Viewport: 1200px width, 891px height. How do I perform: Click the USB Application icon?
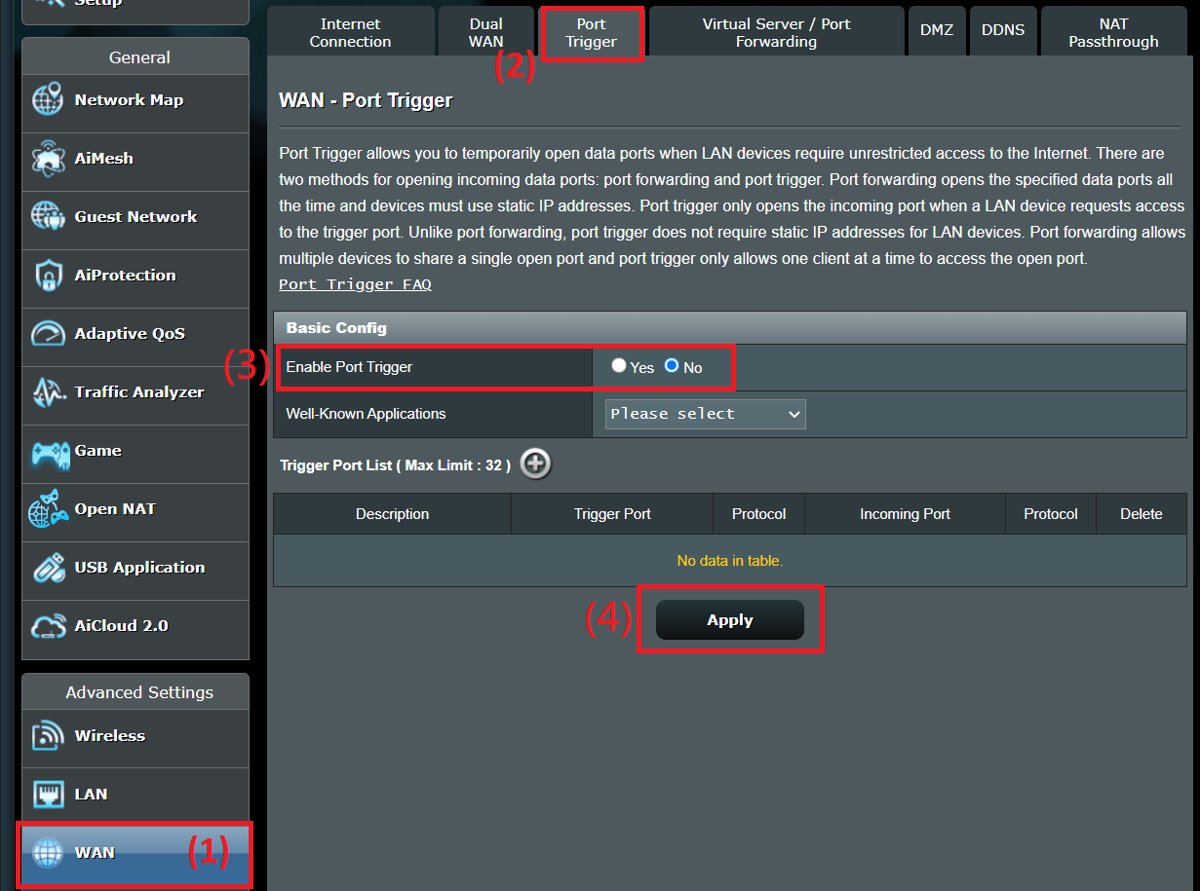(x=48, y=568)
